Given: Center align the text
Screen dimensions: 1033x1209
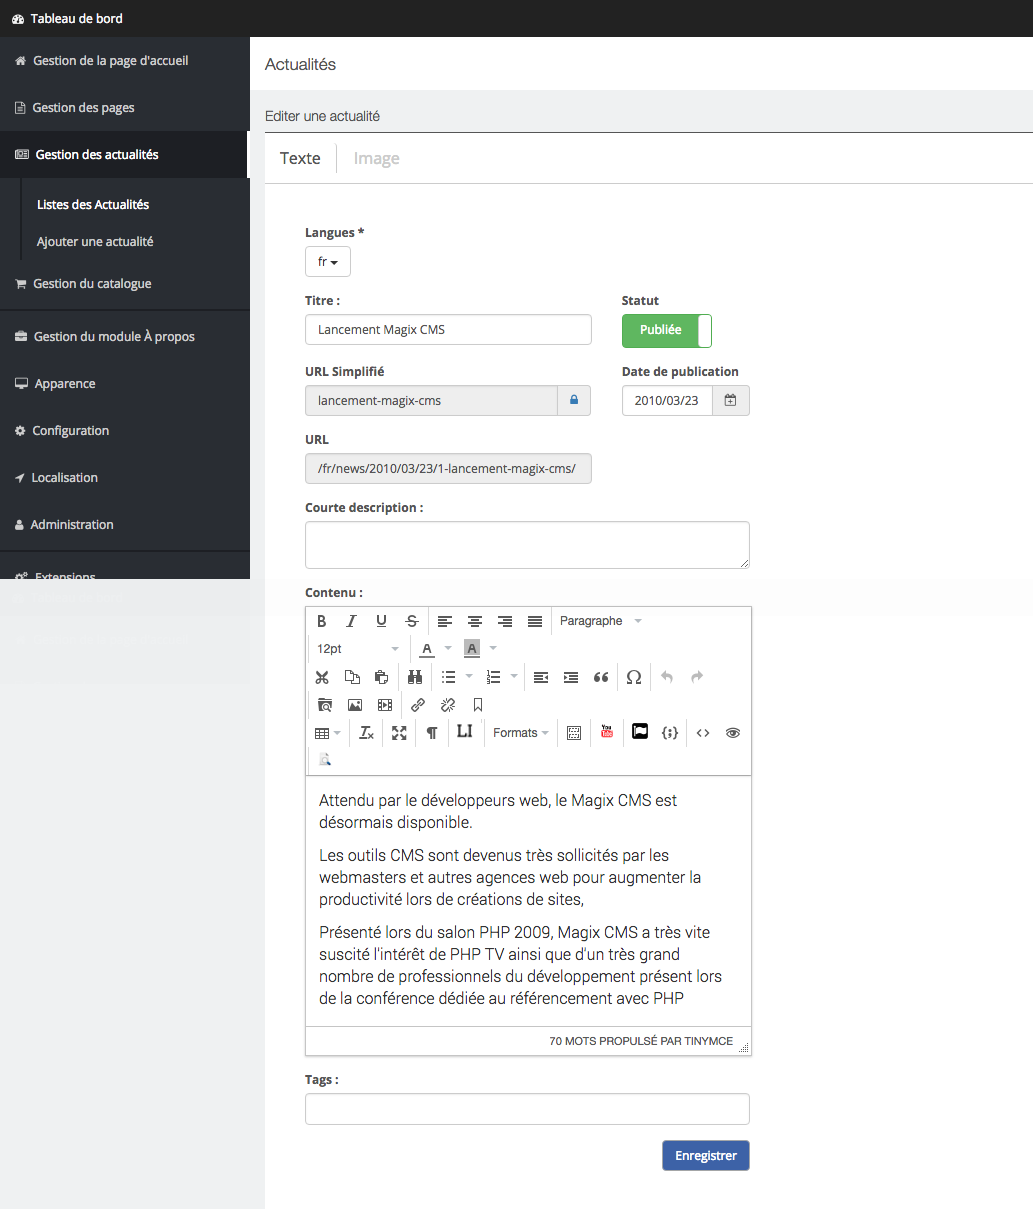Looking at the screenshot, I should [475, 621].
